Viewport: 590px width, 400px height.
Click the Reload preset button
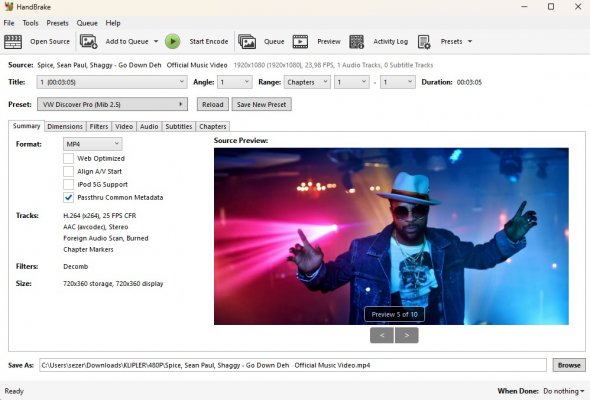[213, 104]
